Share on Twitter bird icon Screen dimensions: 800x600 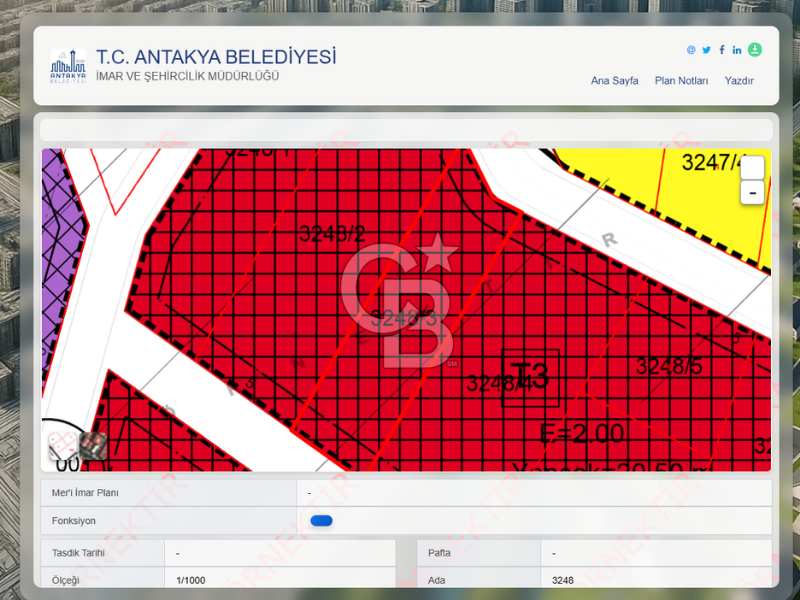click(706, 50)
